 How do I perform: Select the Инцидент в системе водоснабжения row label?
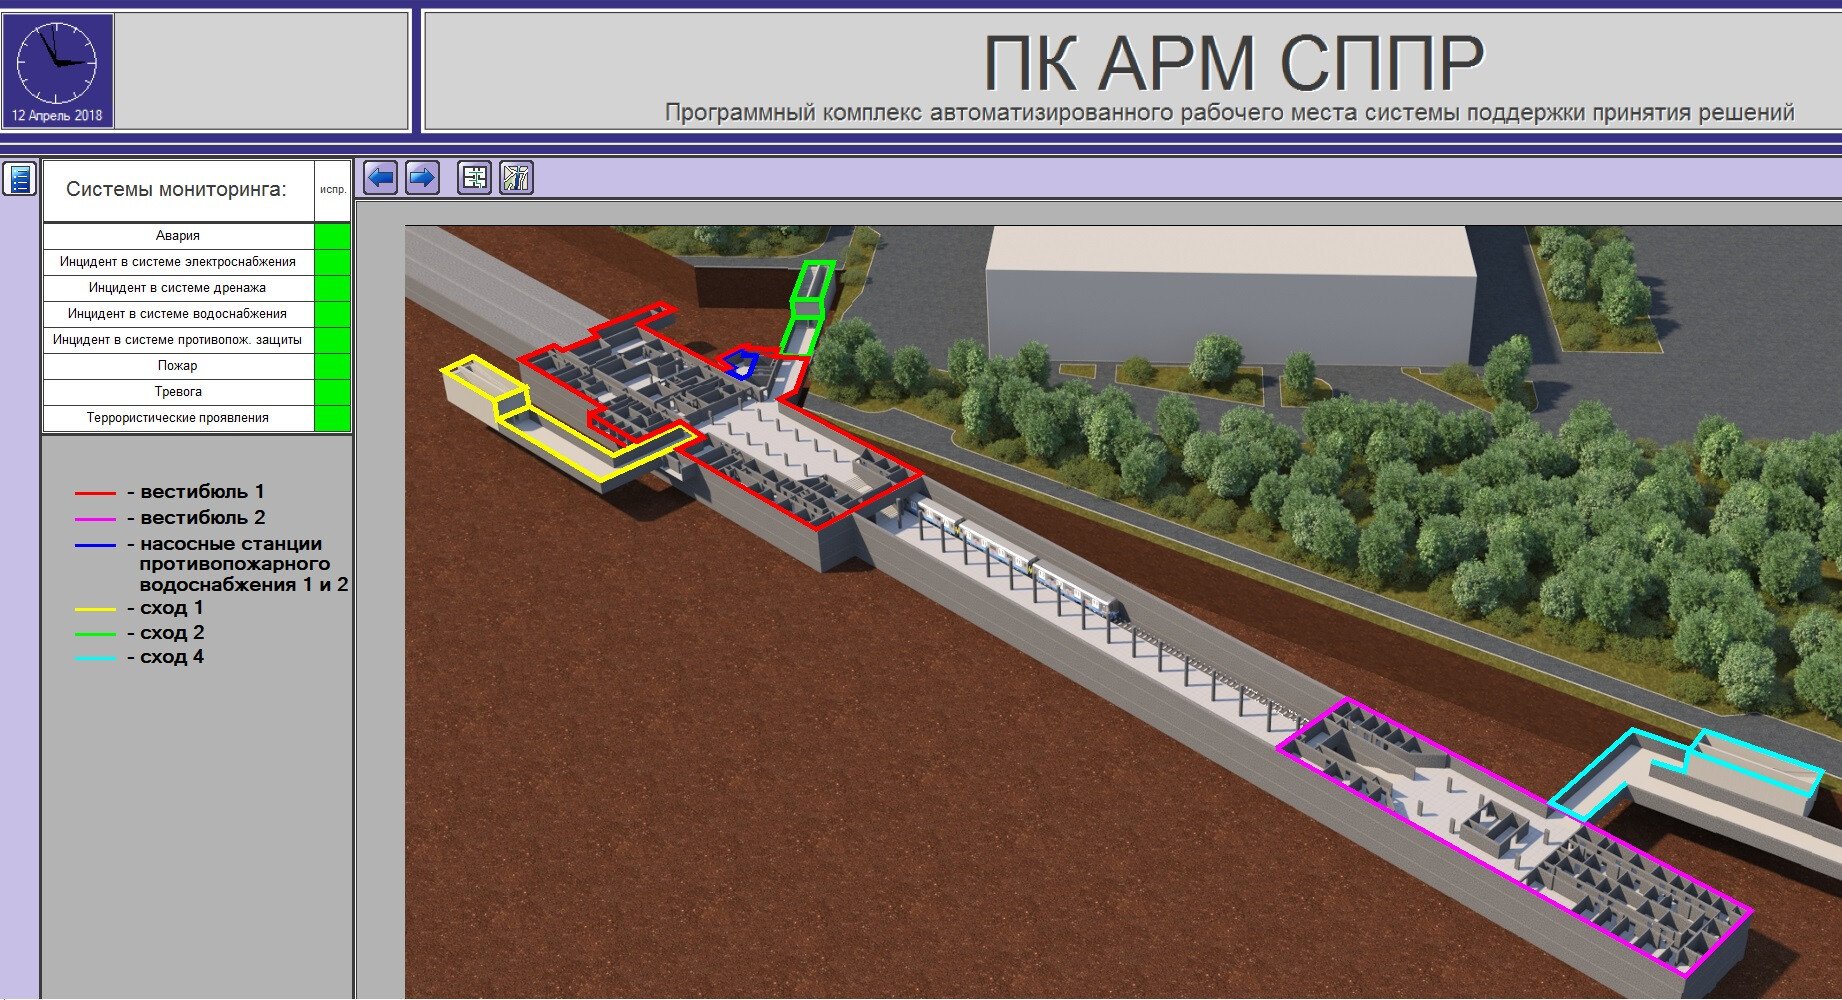177,314
